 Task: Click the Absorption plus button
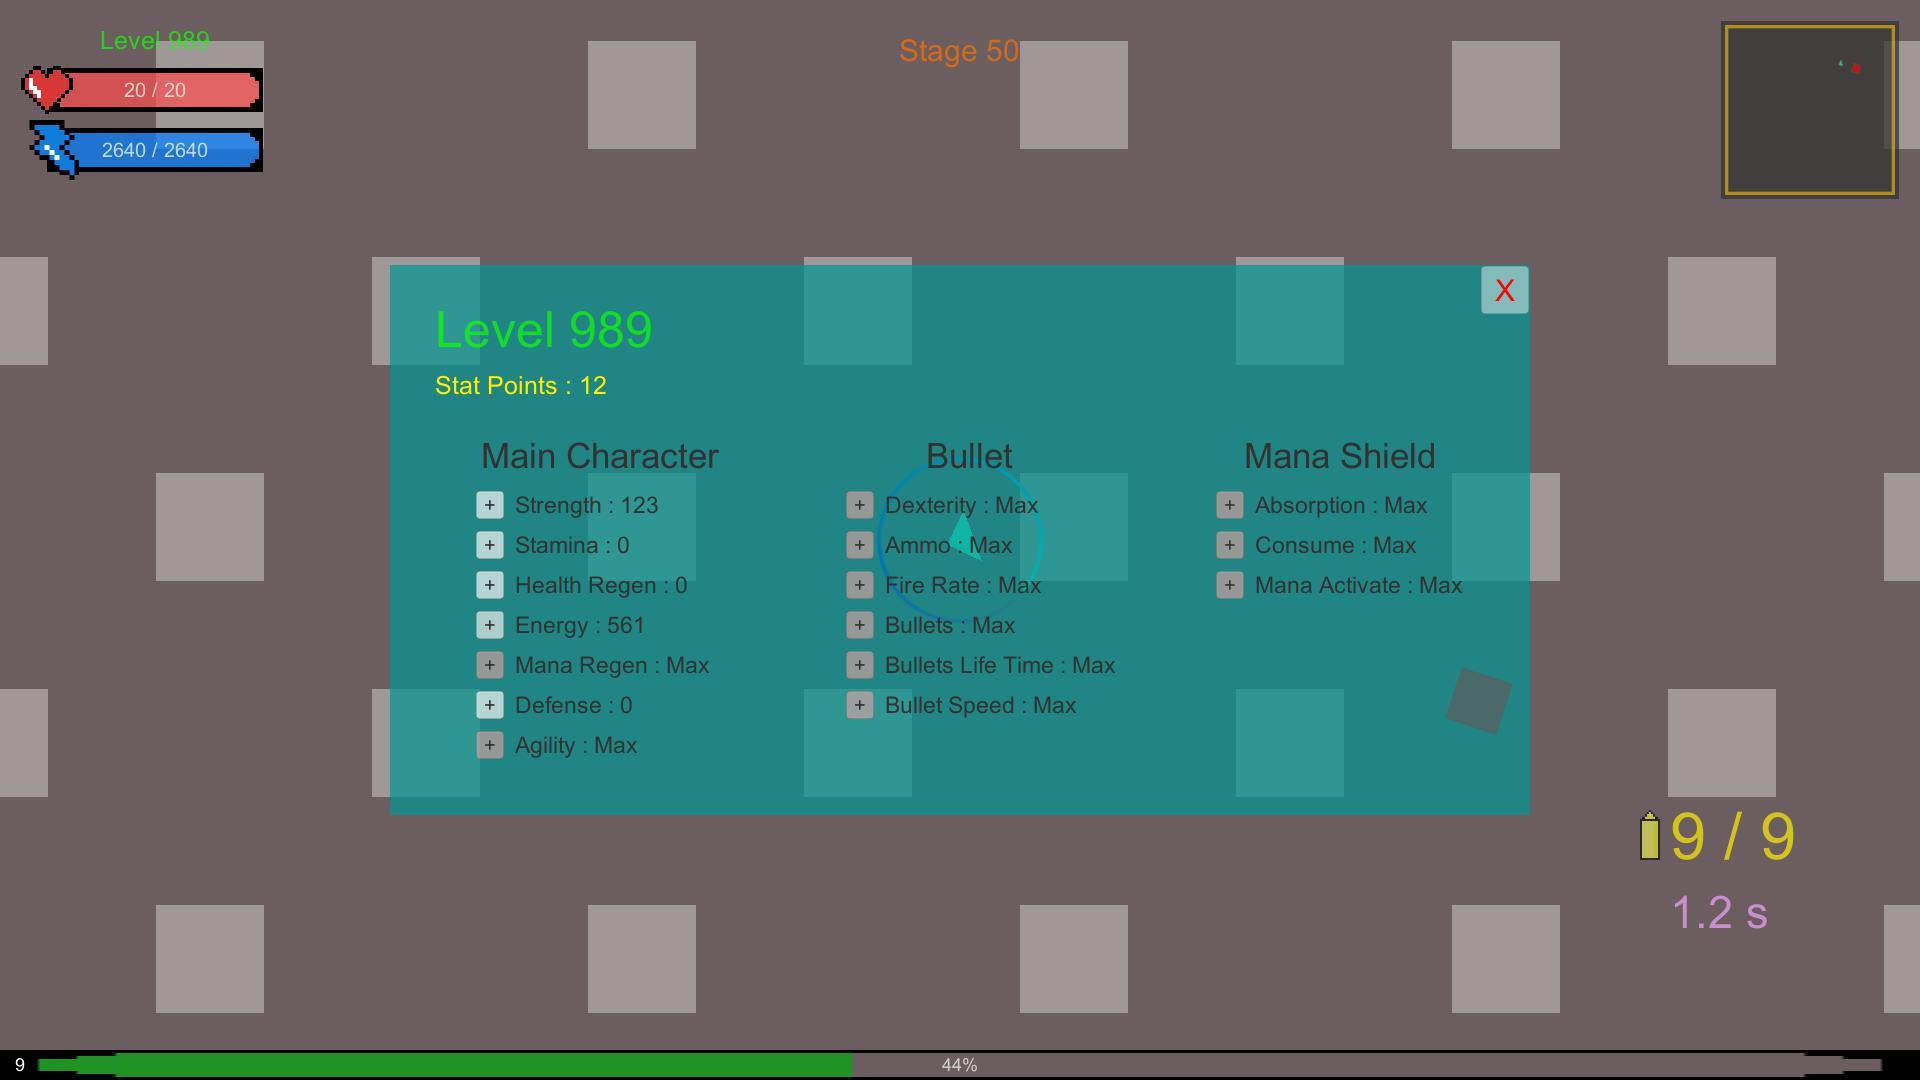pos(1230,505)
